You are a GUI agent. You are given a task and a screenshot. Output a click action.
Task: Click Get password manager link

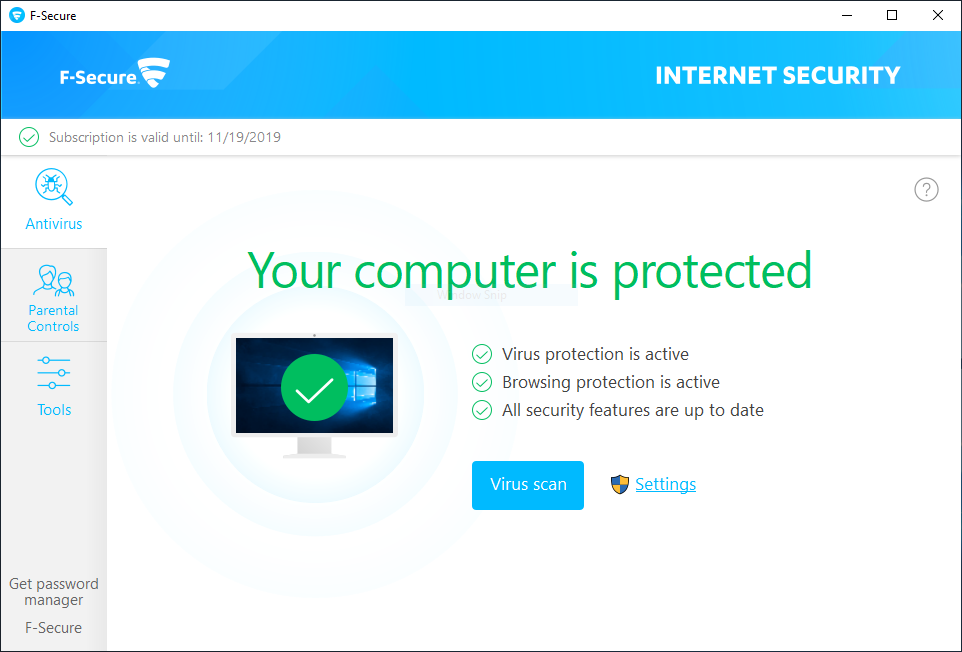click(54, 592)
